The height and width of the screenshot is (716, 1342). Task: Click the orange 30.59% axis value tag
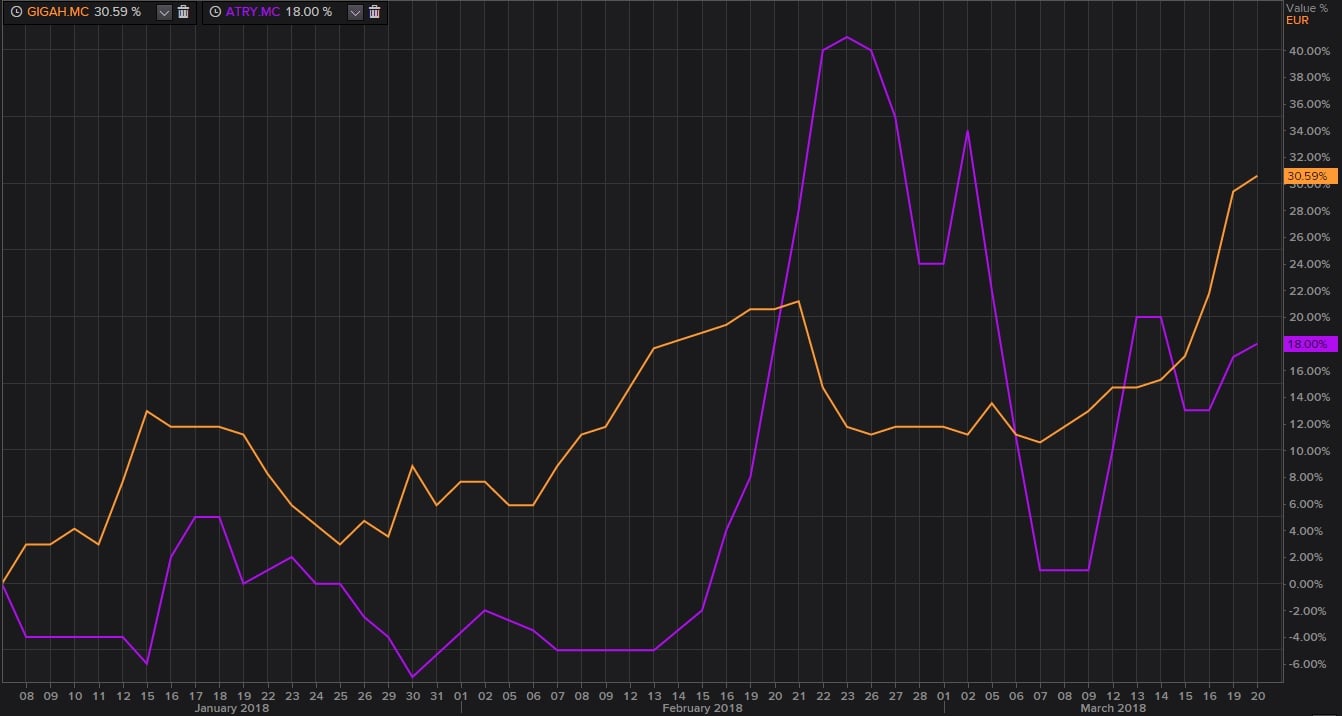click(x=1309, y=176)
